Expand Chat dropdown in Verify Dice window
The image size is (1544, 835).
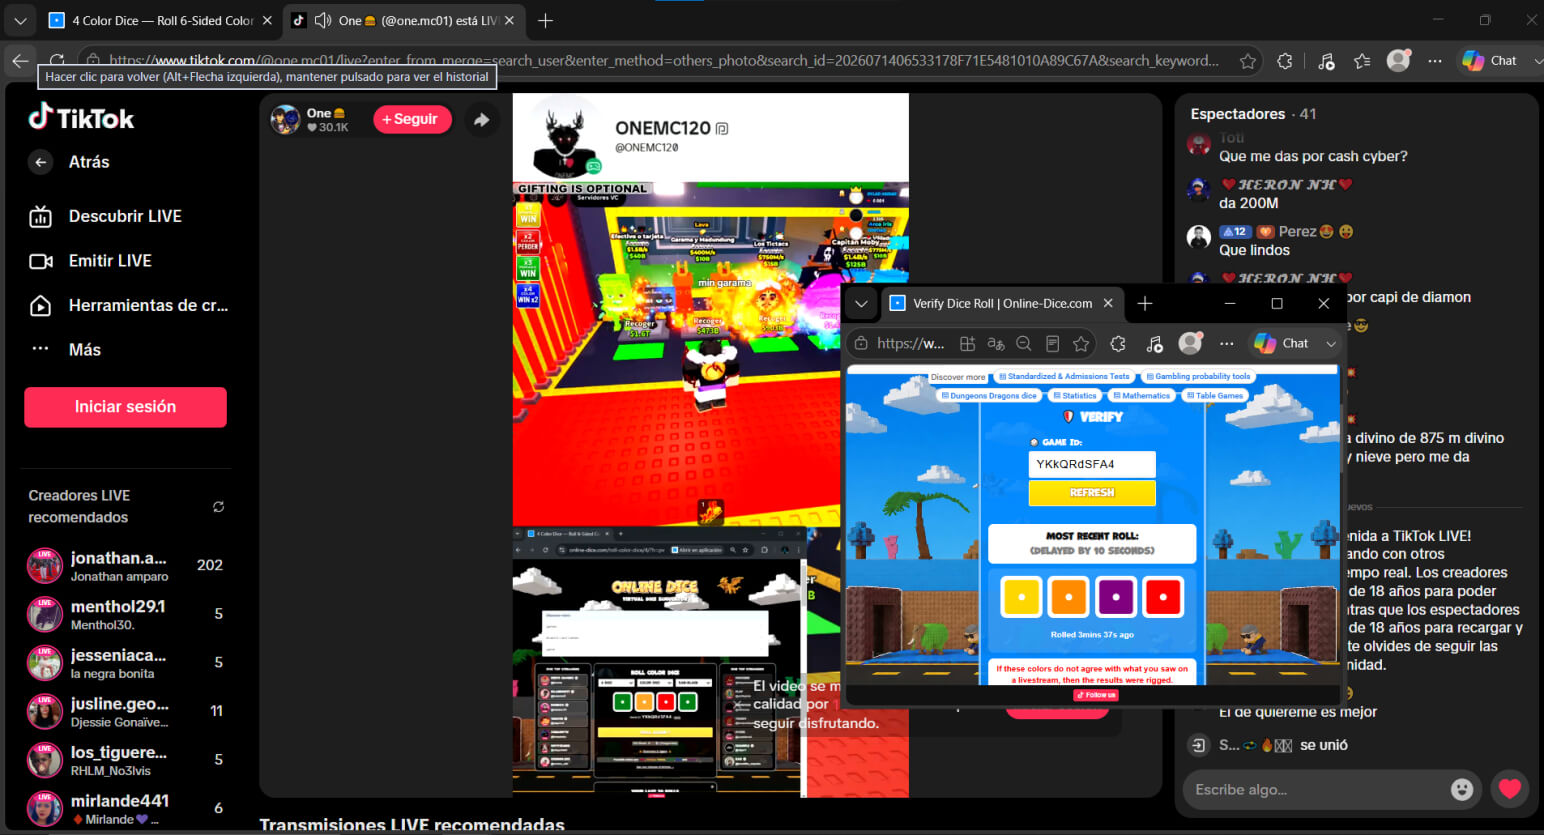[1330, 344]
